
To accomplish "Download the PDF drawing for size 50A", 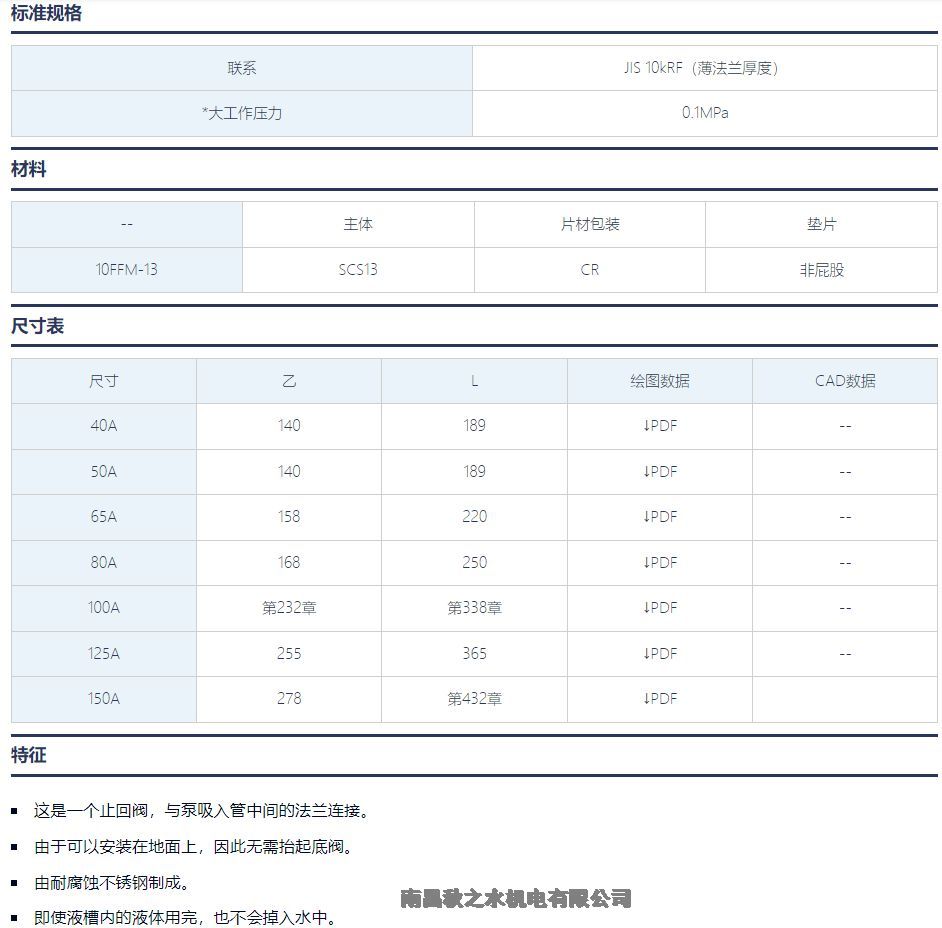I will click(x=659, y=471).
